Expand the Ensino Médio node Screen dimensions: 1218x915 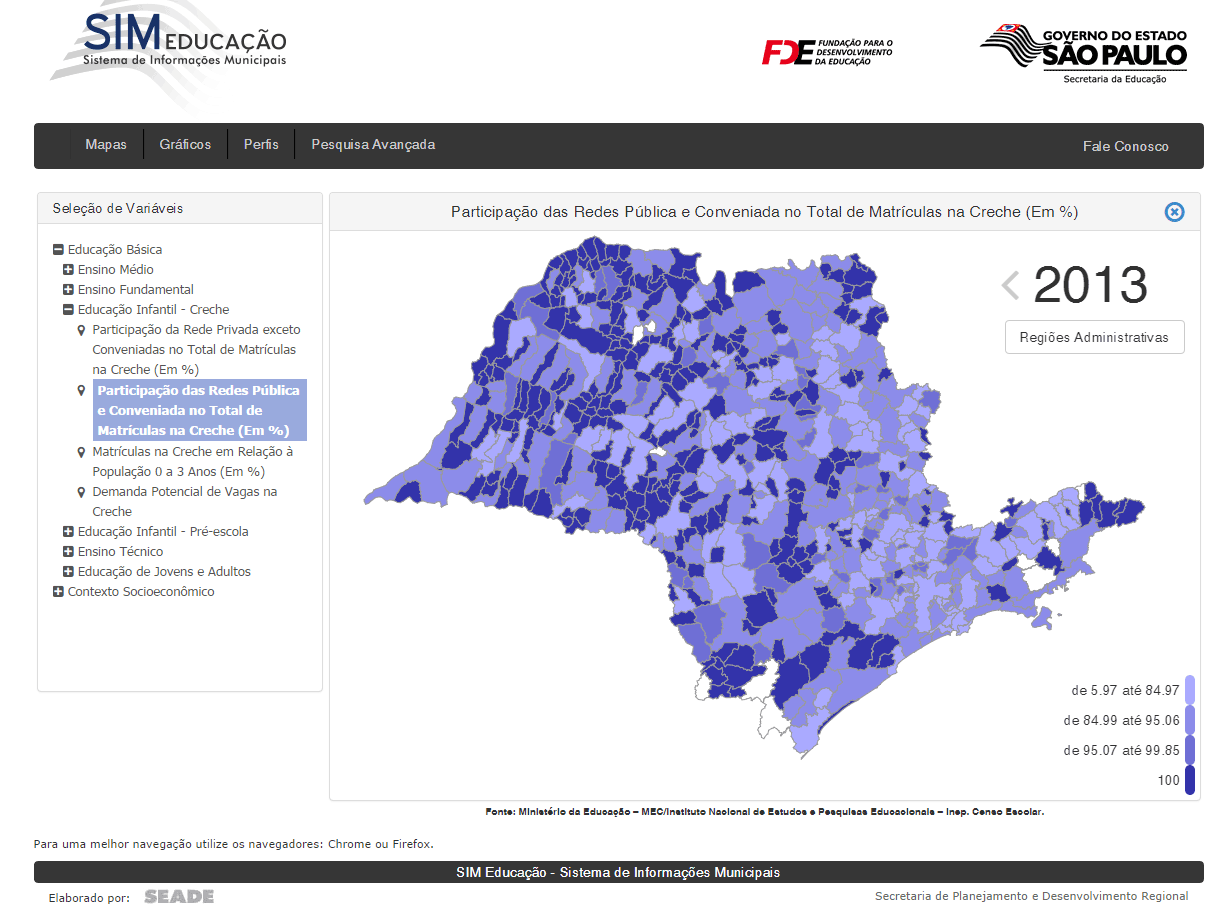coord(68,270)
